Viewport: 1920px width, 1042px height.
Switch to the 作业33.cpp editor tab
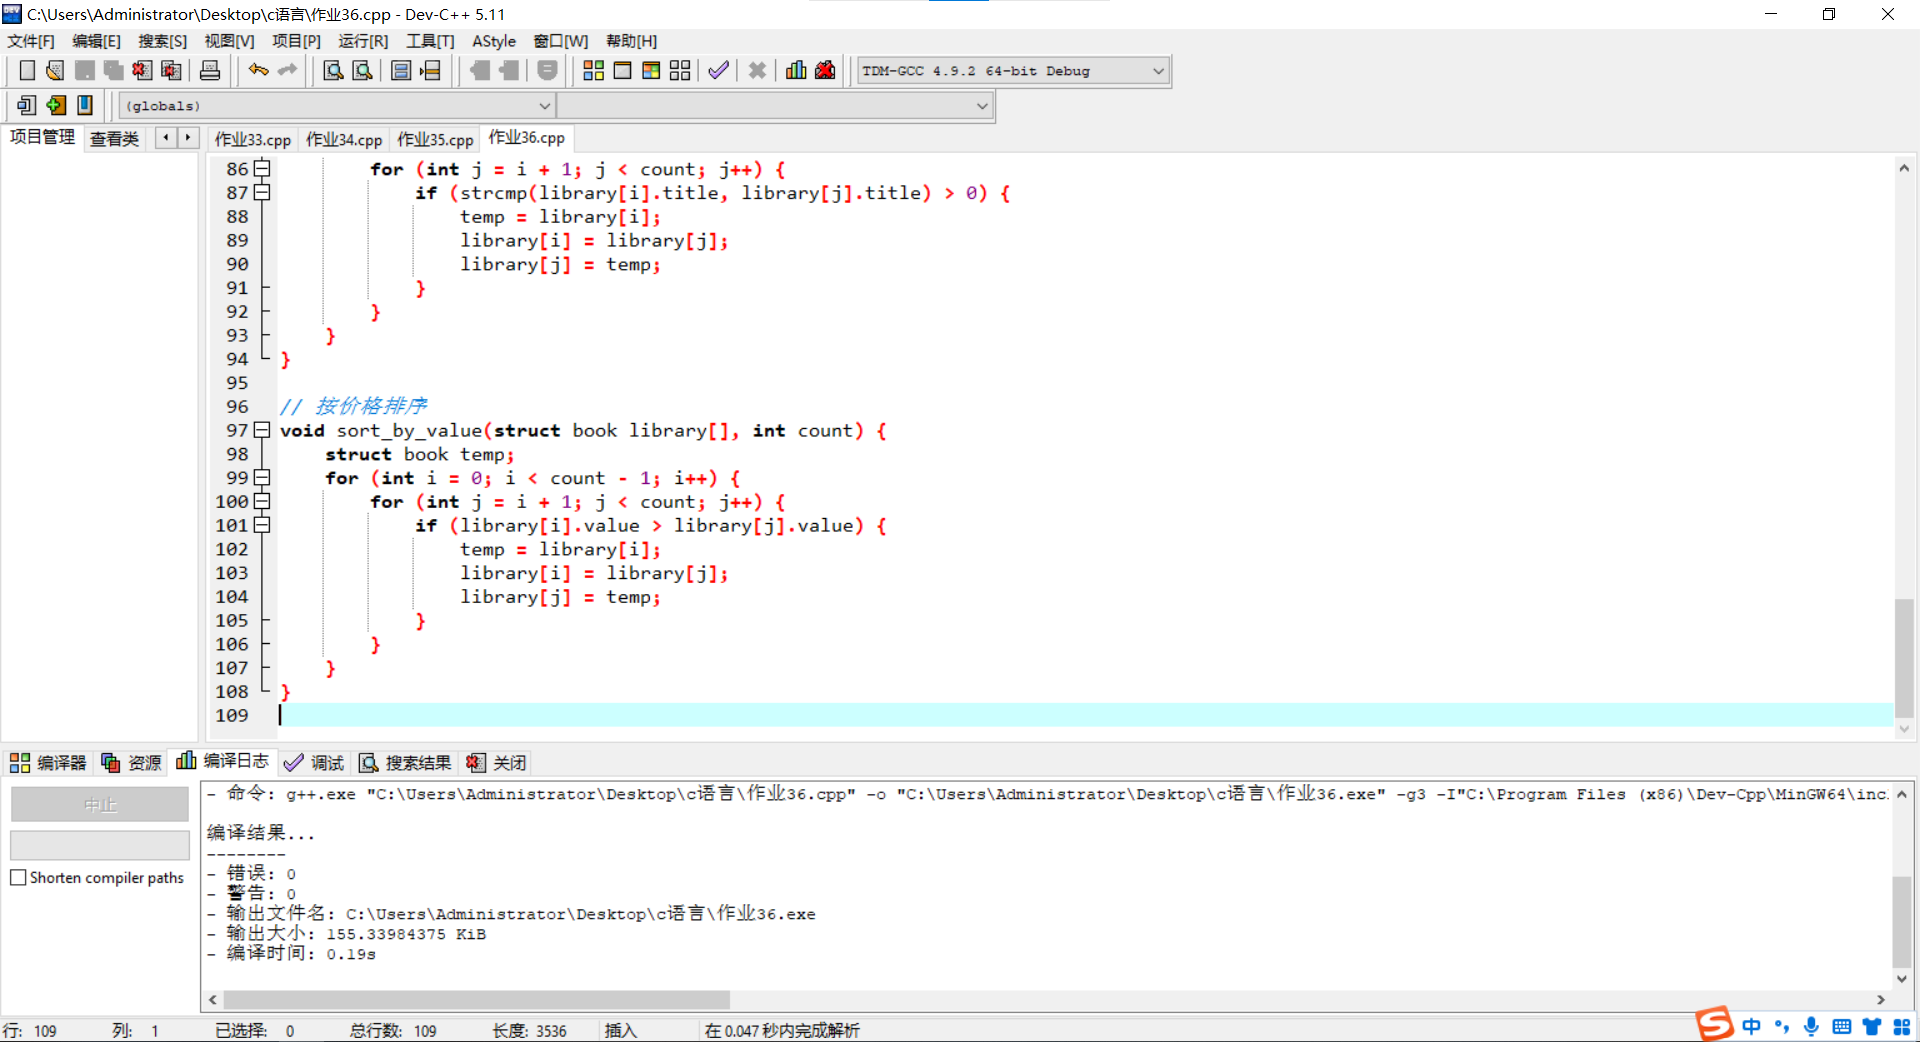(x=253, y=140)
